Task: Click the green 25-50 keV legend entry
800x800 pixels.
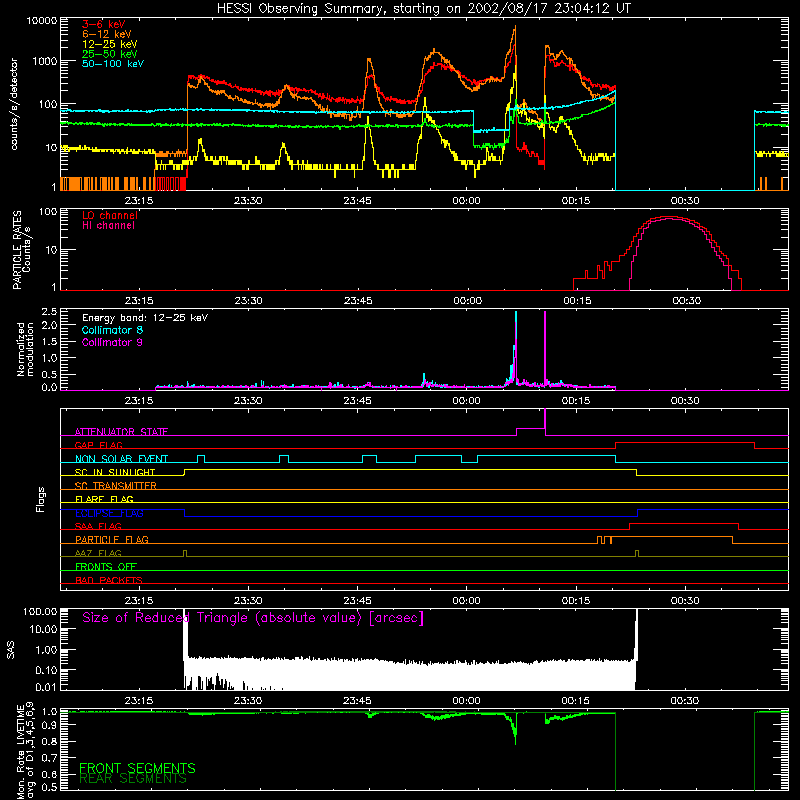Action: tap(110, 54)
